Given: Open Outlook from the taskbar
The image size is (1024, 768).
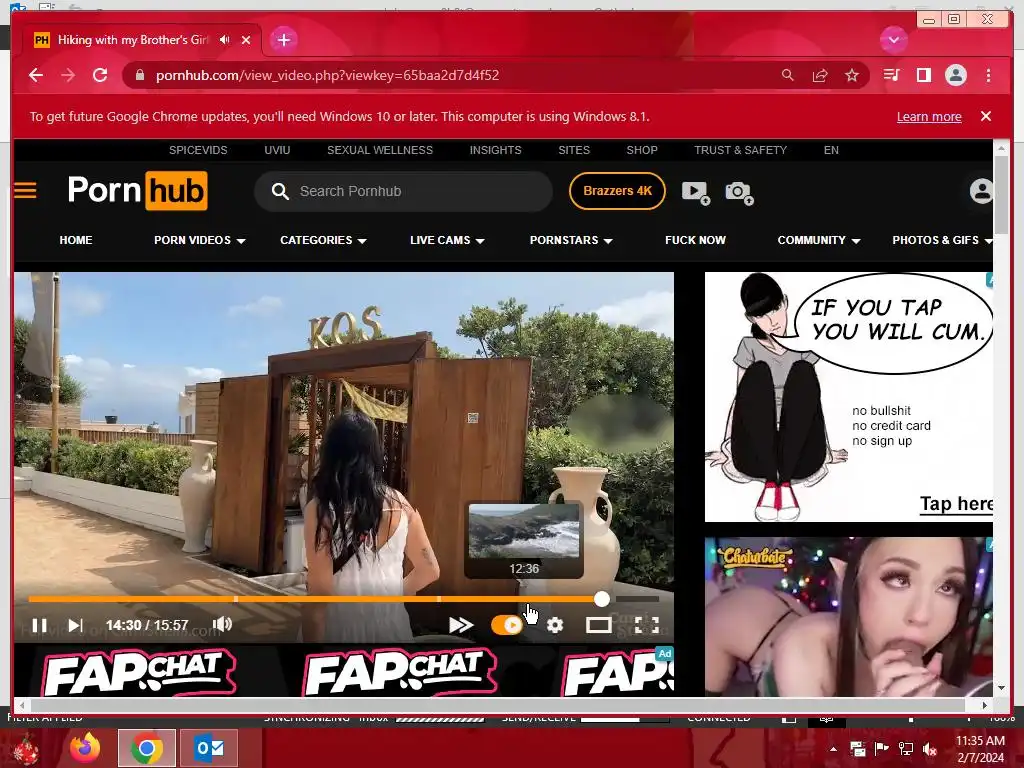Looking at the screenshot, I should click(x=209, y=748).
